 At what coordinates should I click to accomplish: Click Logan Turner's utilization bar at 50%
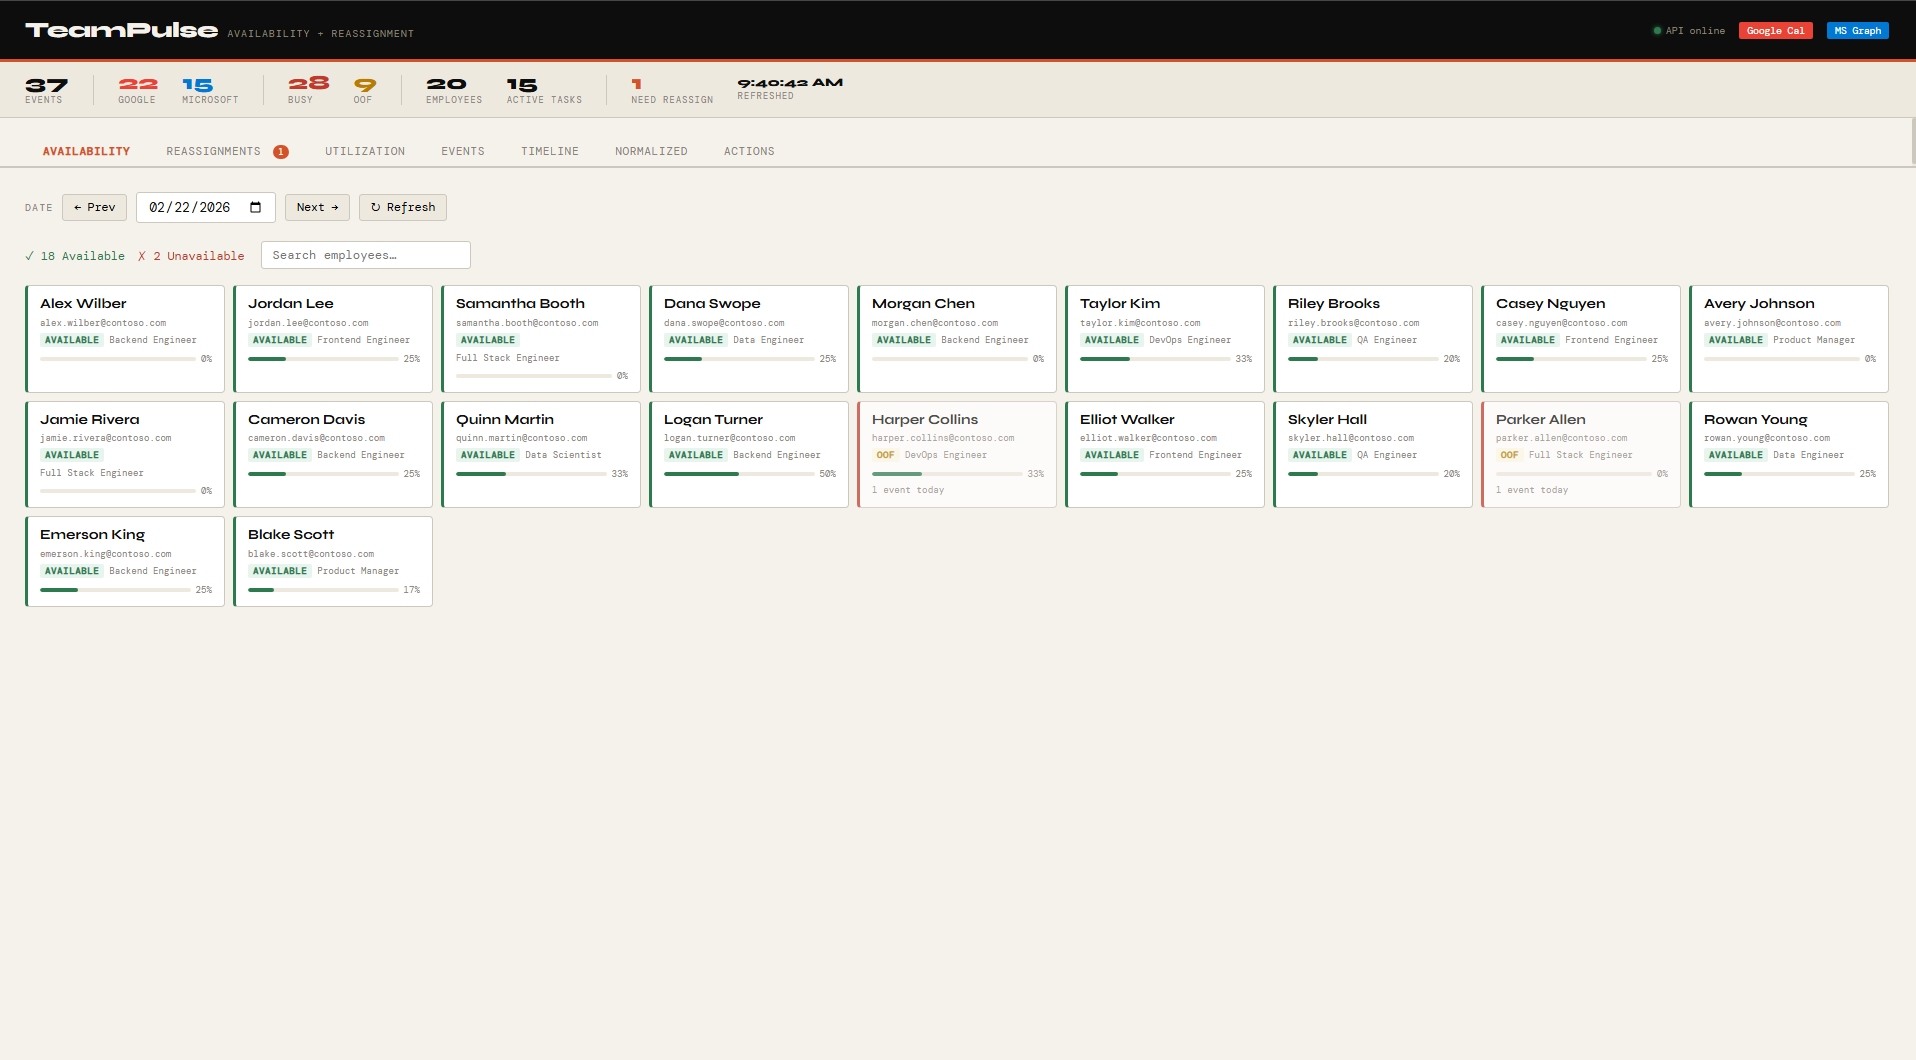click(x=739, y=474)
